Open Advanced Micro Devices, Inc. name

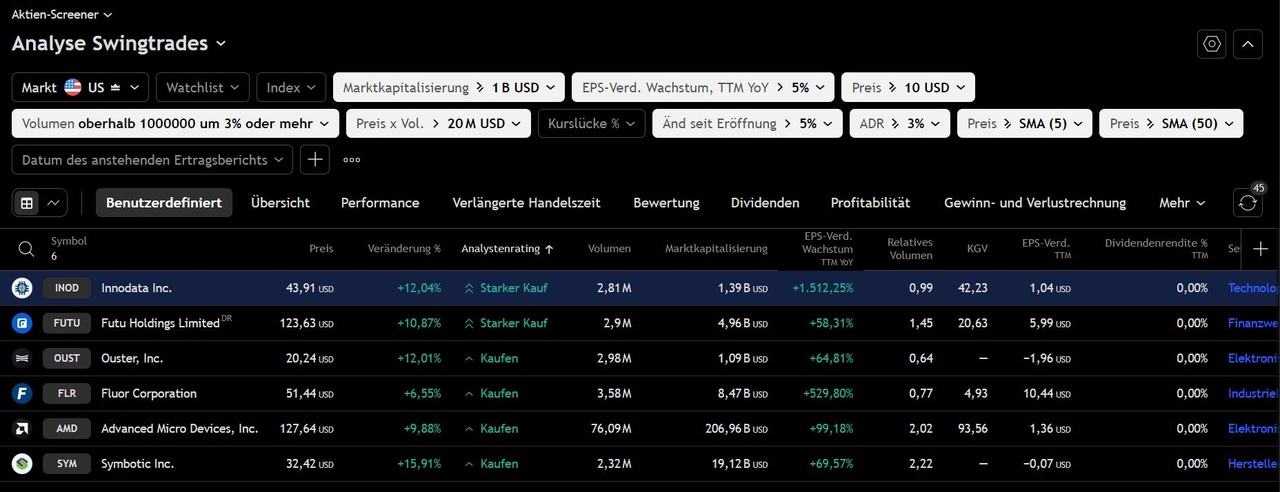click(179, 428)
